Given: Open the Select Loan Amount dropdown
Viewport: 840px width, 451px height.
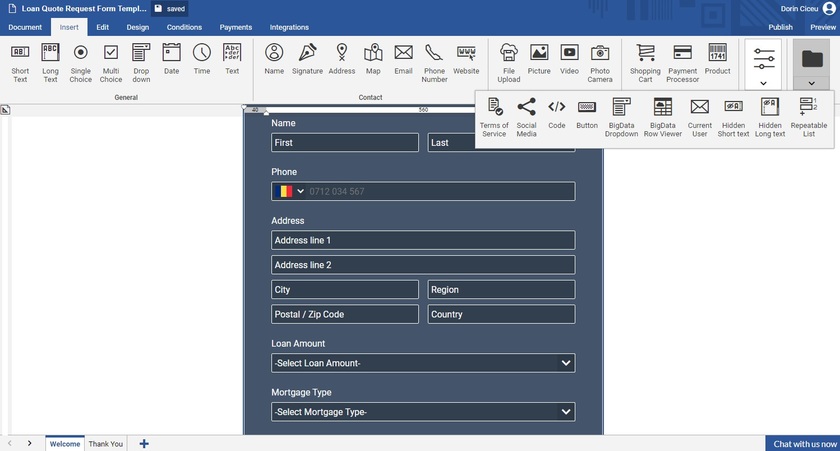Looking at the screenshot, I should coord(423,363).
